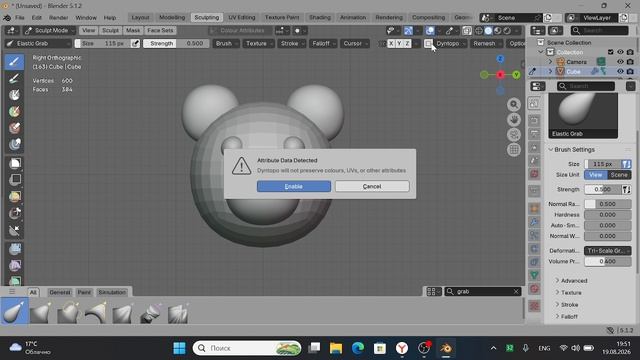Select rendered viewport shading icon
Screen dimensions: 640x360
click(x=507, y=31)
